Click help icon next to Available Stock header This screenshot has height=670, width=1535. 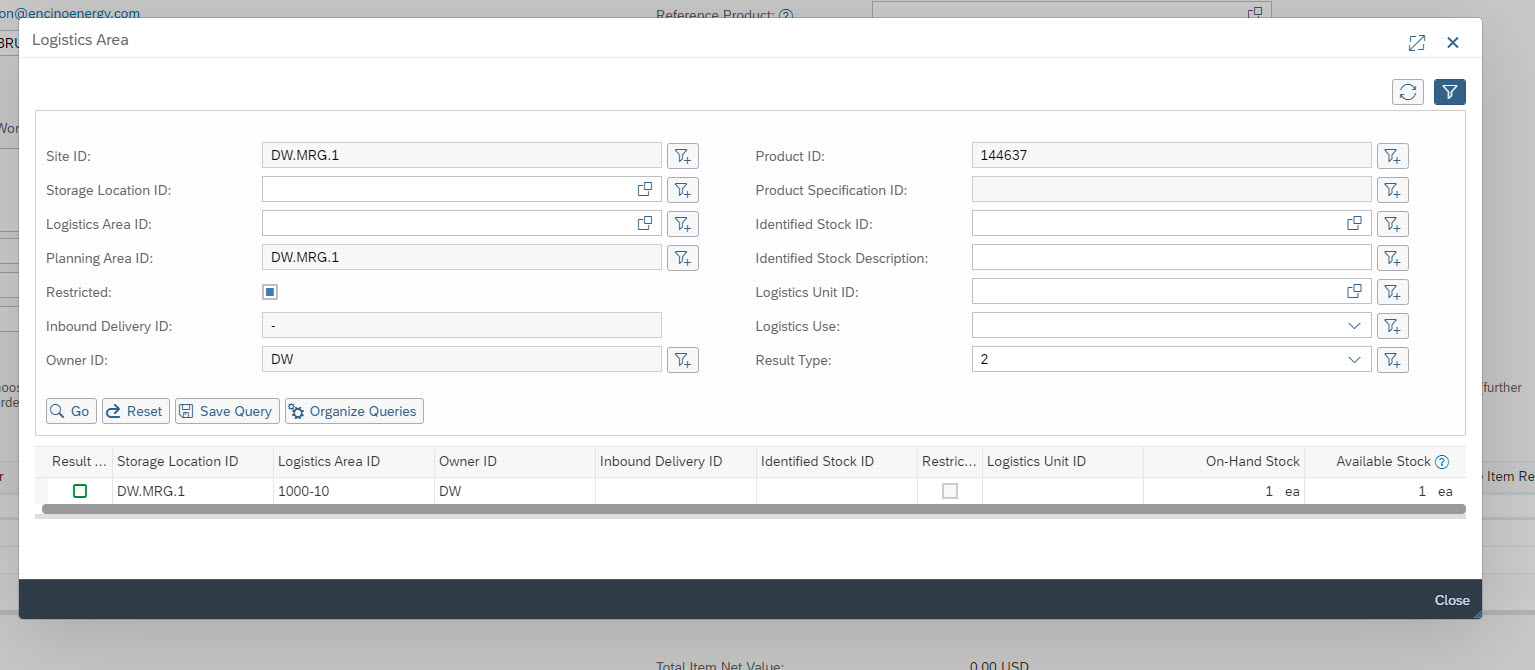point(1442,462)
